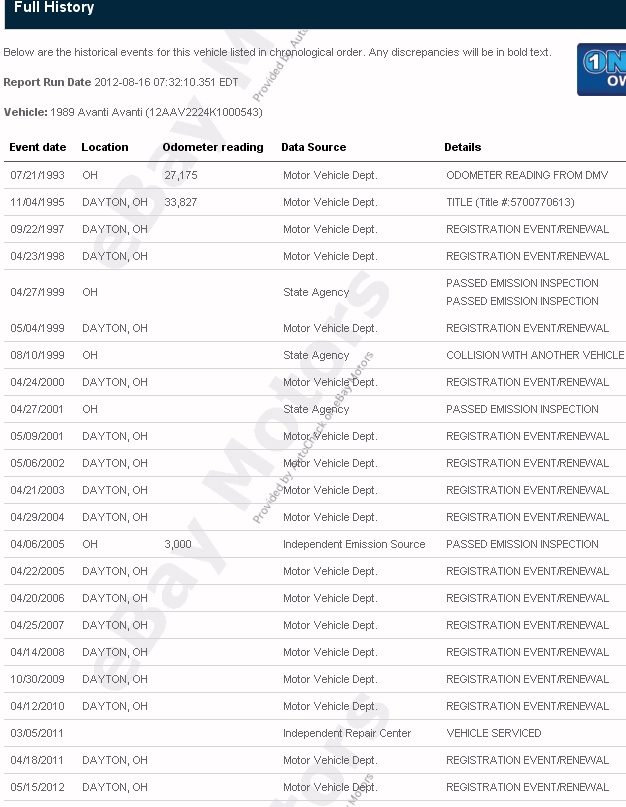Select the TITLE number details entry
626x807 pixels.
(510, 202)
